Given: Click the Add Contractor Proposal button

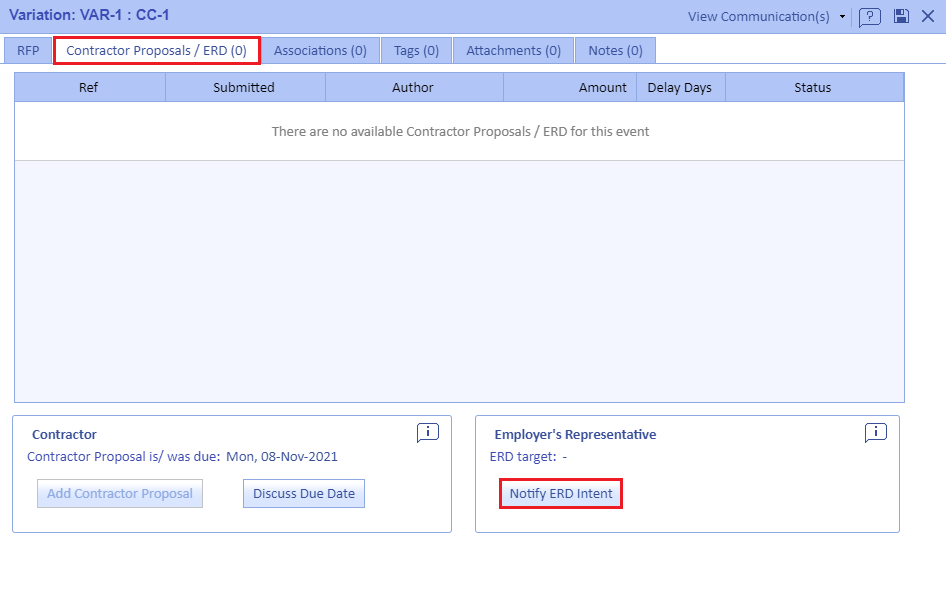Looking at the screenshot, I should tap(120, 493).
